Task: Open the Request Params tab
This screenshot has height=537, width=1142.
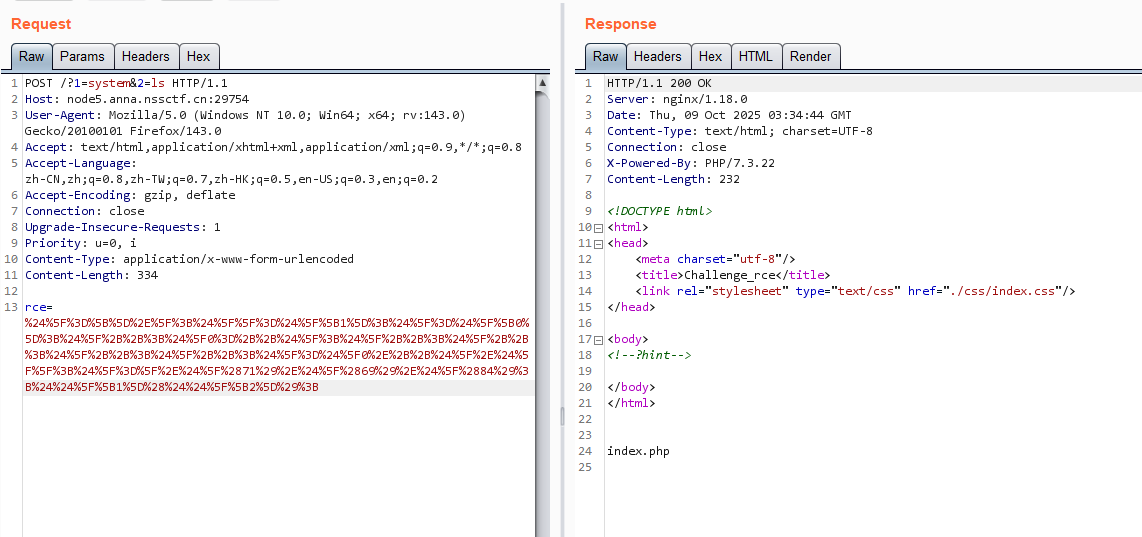Action: tap(82, 56)
